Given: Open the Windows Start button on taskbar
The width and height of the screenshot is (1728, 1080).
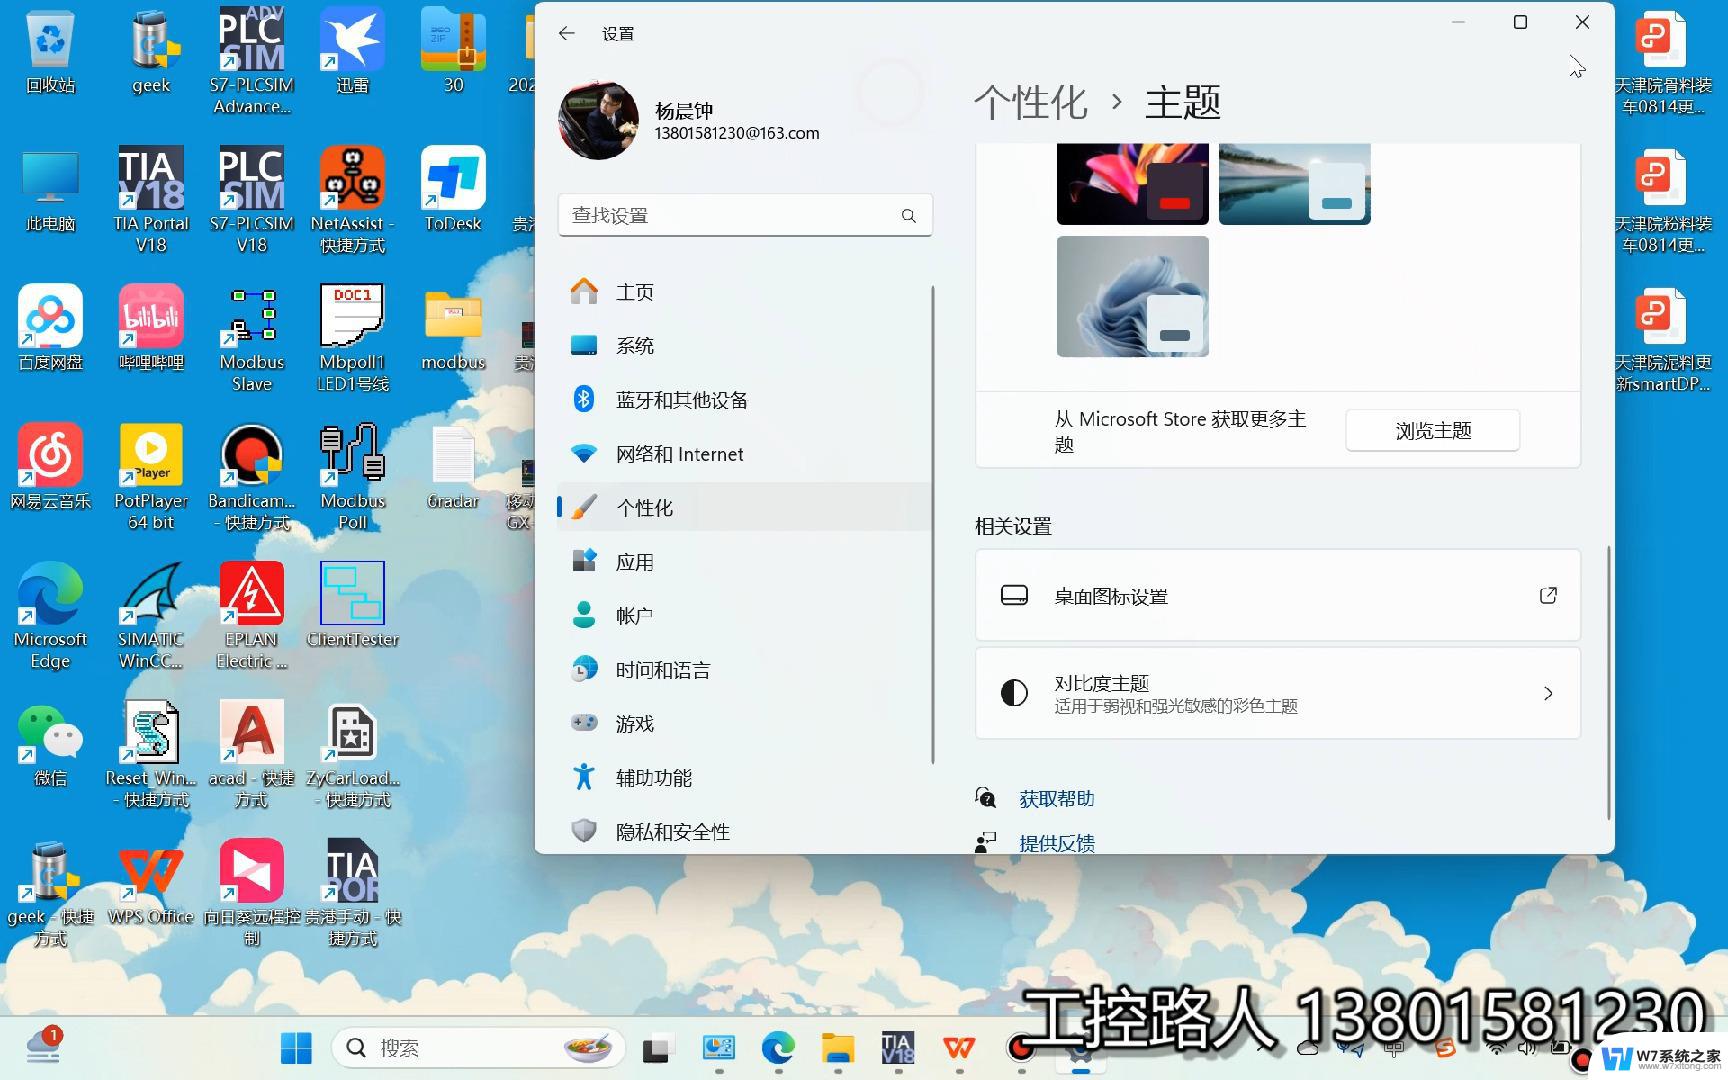Looking at the screenshot, I should click(296, 1048).
